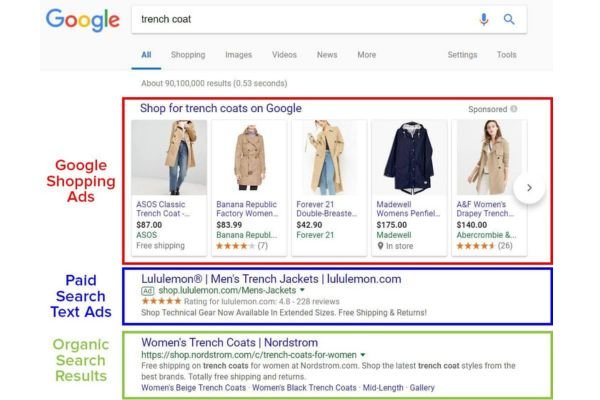Click the next arrow in the shopping carousel
Image resolution: width=600 pixels, height=400 pixels.
[x=529, y=188]
